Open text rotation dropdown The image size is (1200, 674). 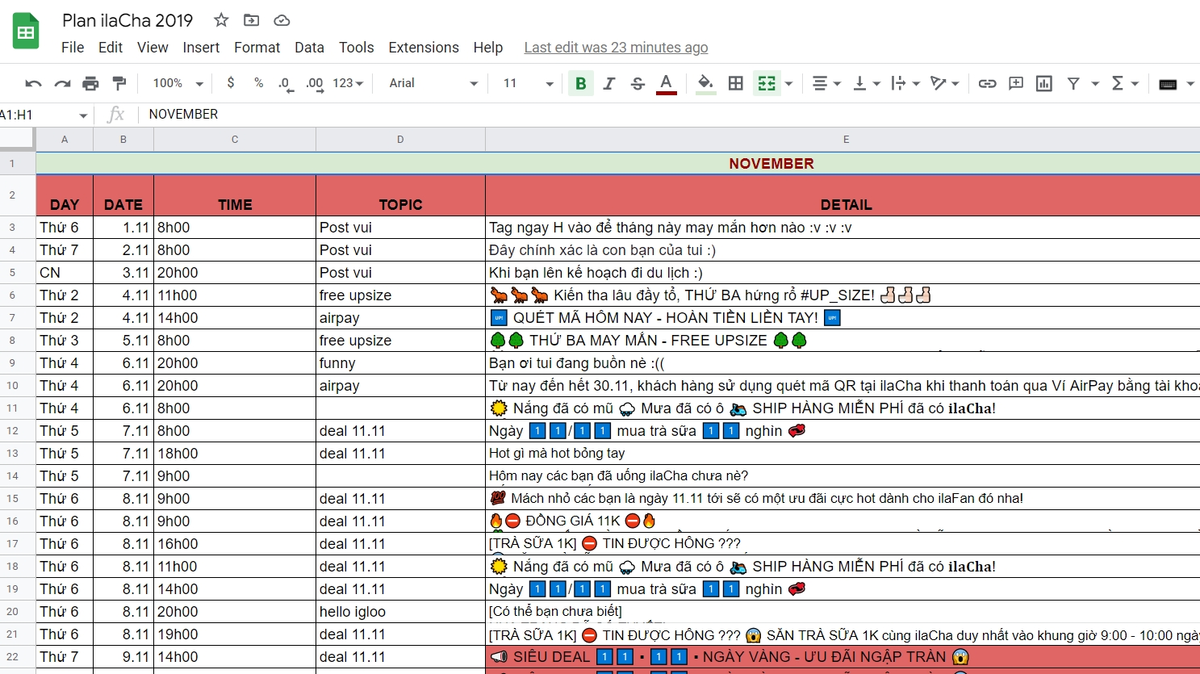pyautogui.click(x=944, y=83)
